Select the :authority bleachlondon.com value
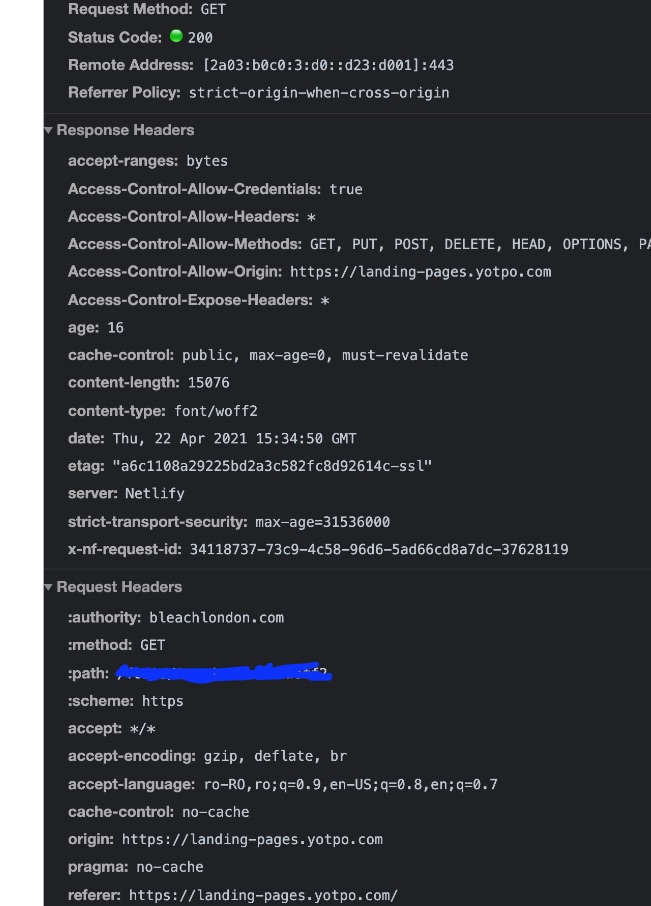 tap(217, 618)
